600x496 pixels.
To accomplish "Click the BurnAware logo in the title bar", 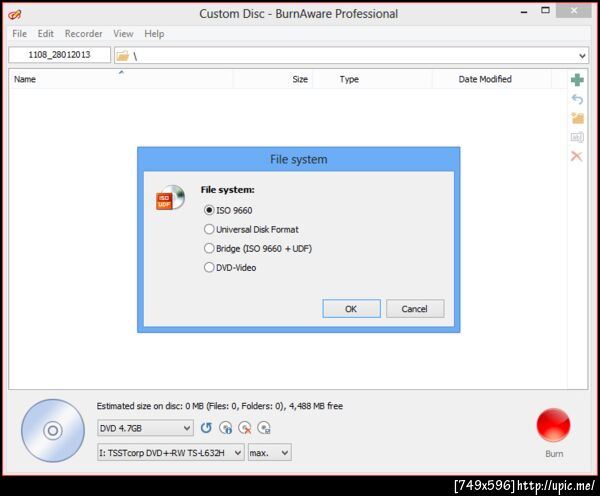I will point(15,15).
